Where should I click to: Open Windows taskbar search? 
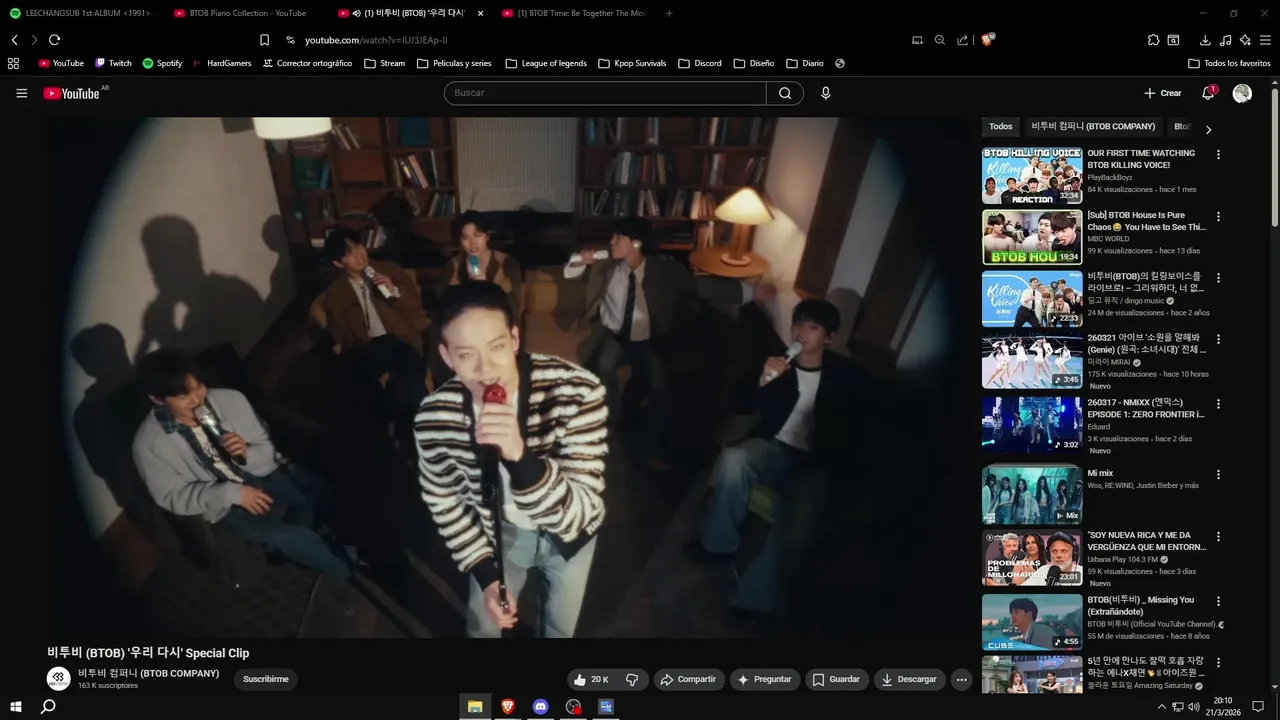[x=48, y=707]
